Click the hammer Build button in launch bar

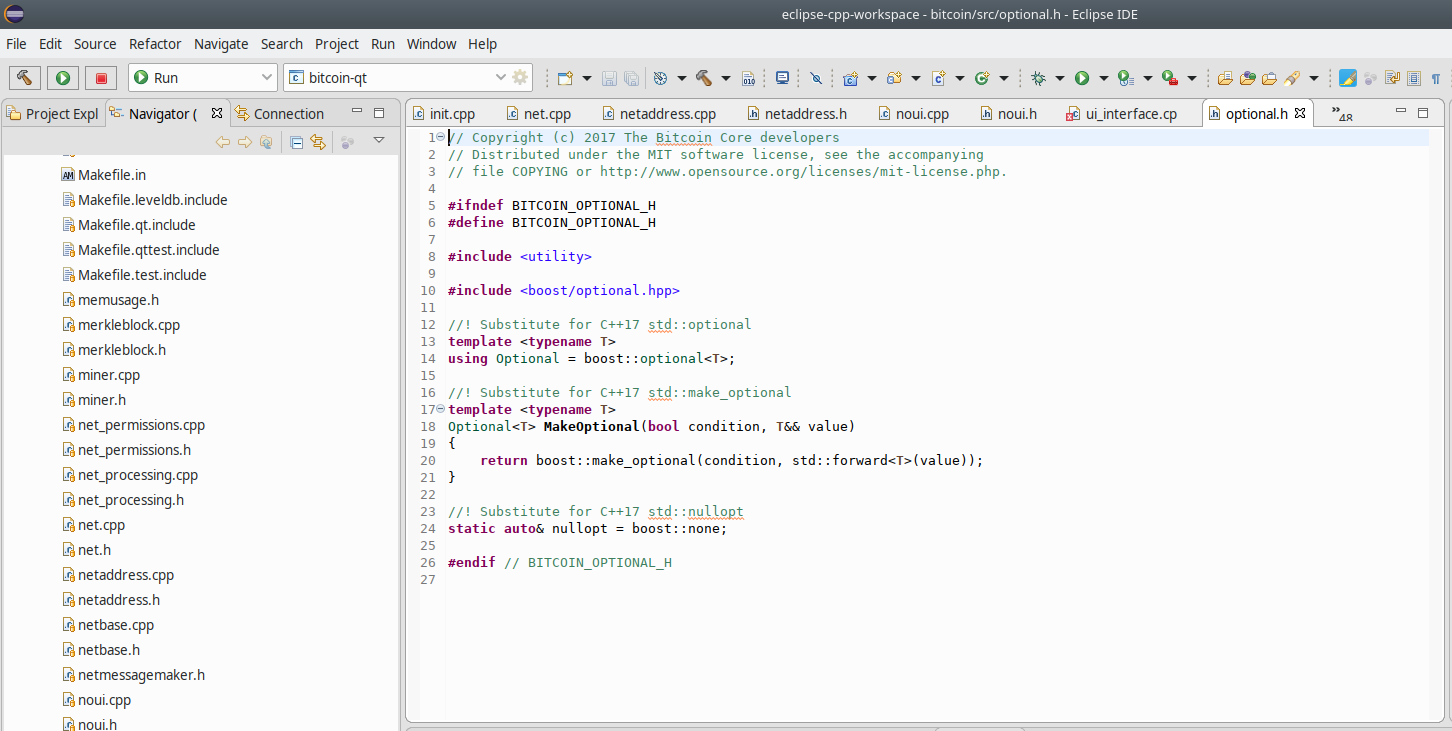25,78
